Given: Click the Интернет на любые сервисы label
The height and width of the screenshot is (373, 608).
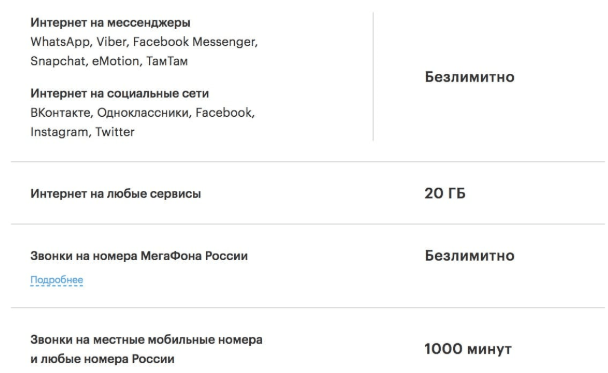Looking at the screenshot, I should coord(116,193).
